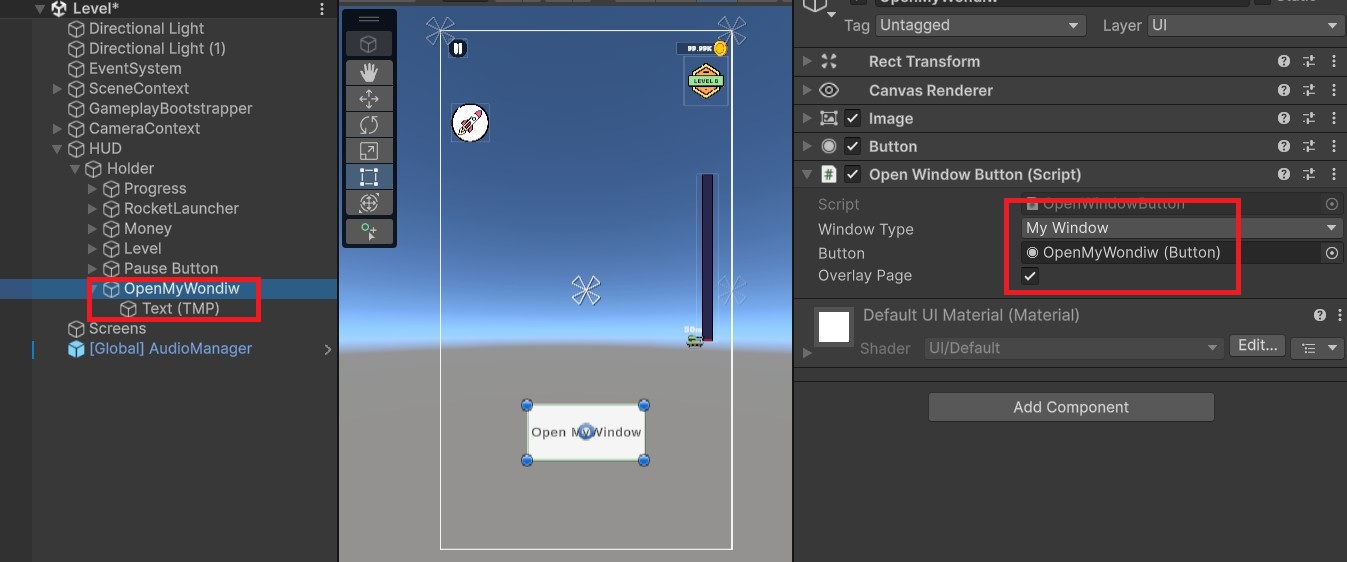
Task: Disable the Image component checkbox
Action: pos(852,118)
